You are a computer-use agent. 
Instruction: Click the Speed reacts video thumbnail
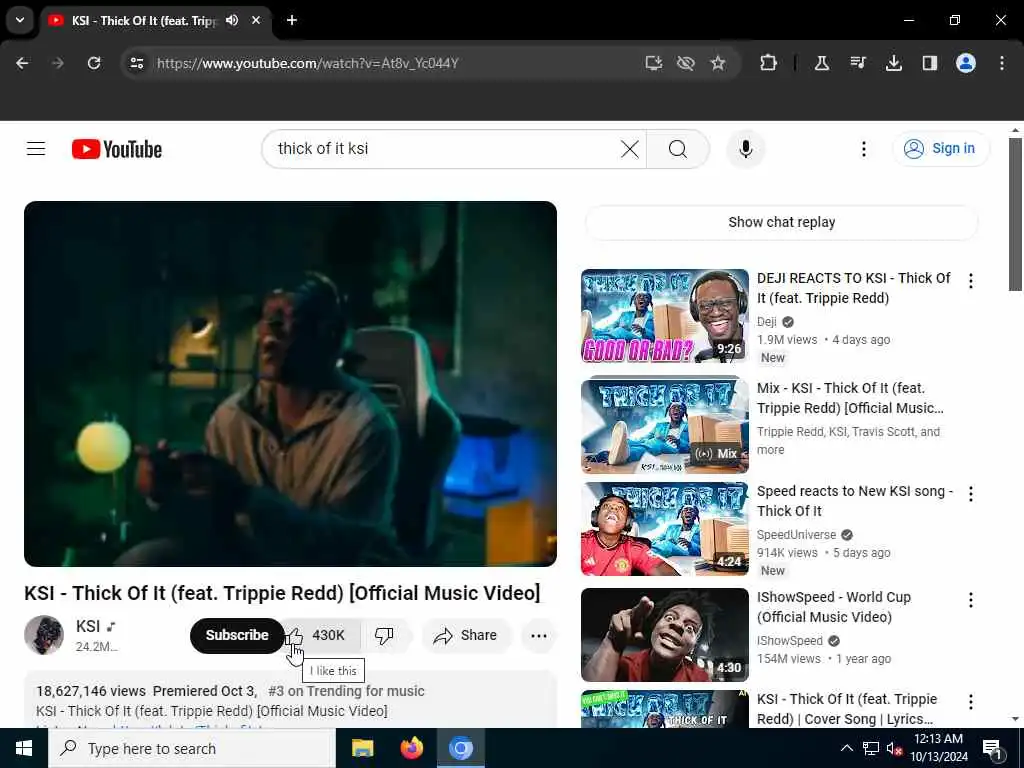pos(665,529)
